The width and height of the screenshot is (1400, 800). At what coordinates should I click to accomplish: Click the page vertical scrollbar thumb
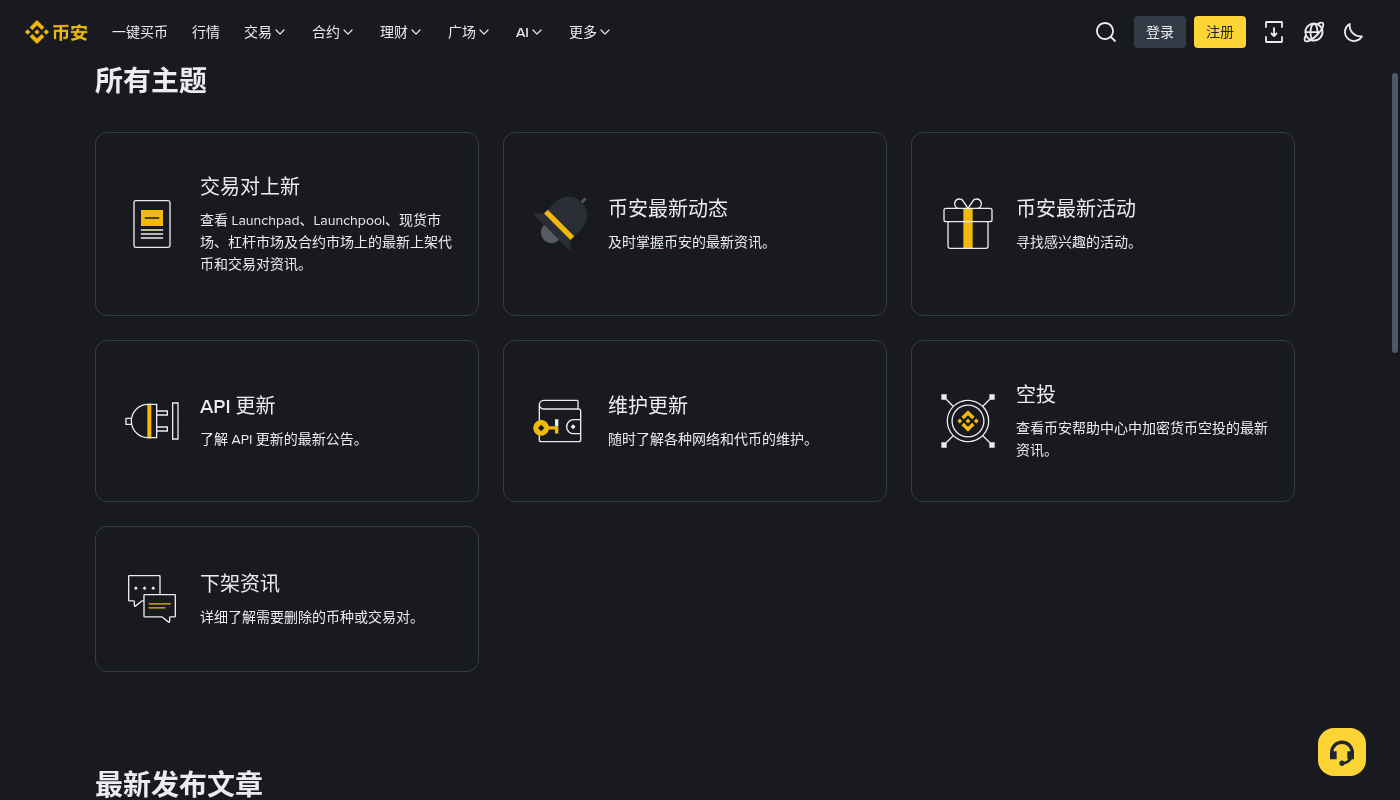1395,212
